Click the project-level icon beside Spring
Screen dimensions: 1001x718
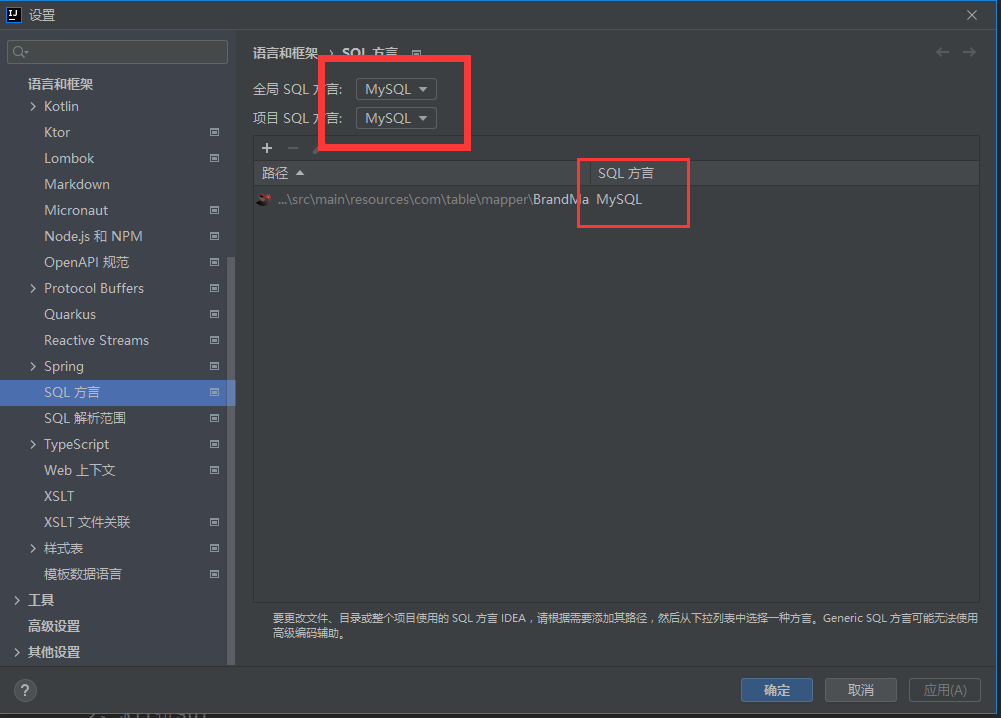214,366
